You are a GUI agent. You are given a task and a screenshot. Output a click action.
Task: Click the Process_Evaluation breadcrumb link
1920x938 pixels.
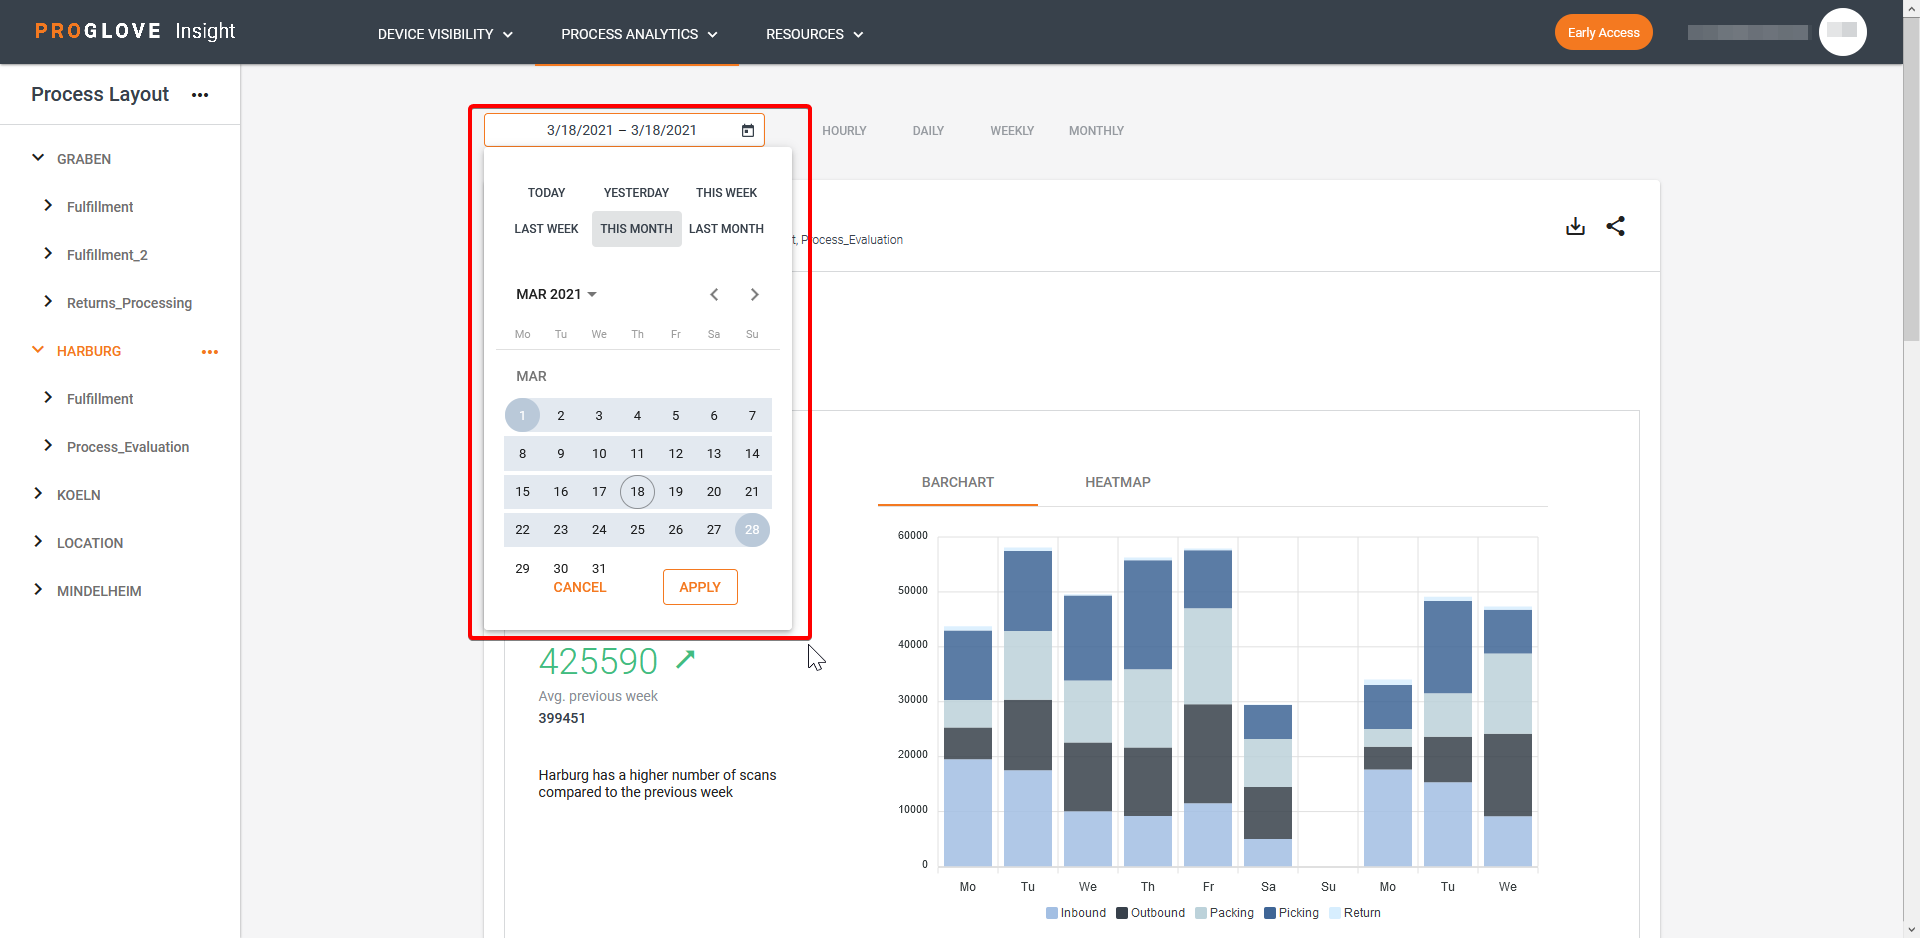[x=852, y=240]
